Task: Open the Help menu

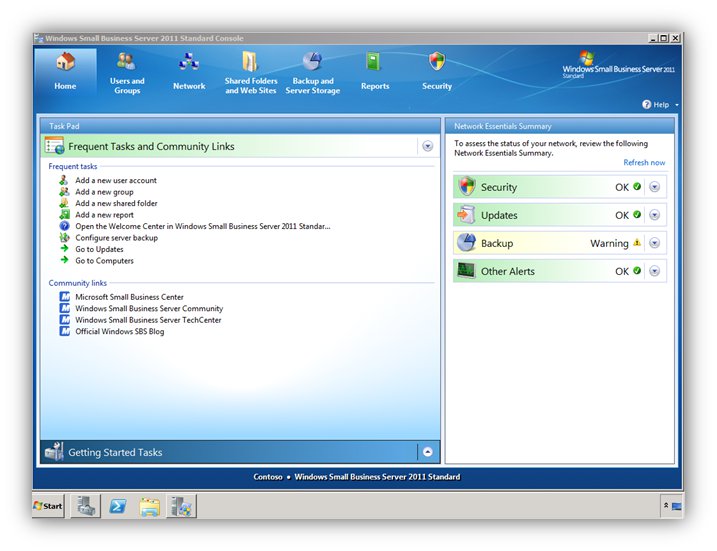Action: point(661,105)
